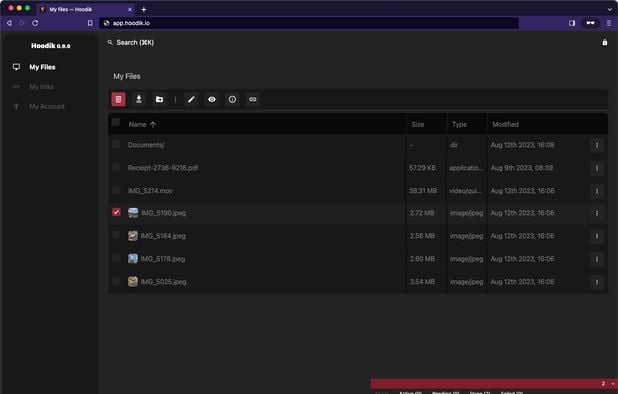618x394 pixels.
Task: Toggle the browser sidebar panel icon
Action: tap(572, 23)
